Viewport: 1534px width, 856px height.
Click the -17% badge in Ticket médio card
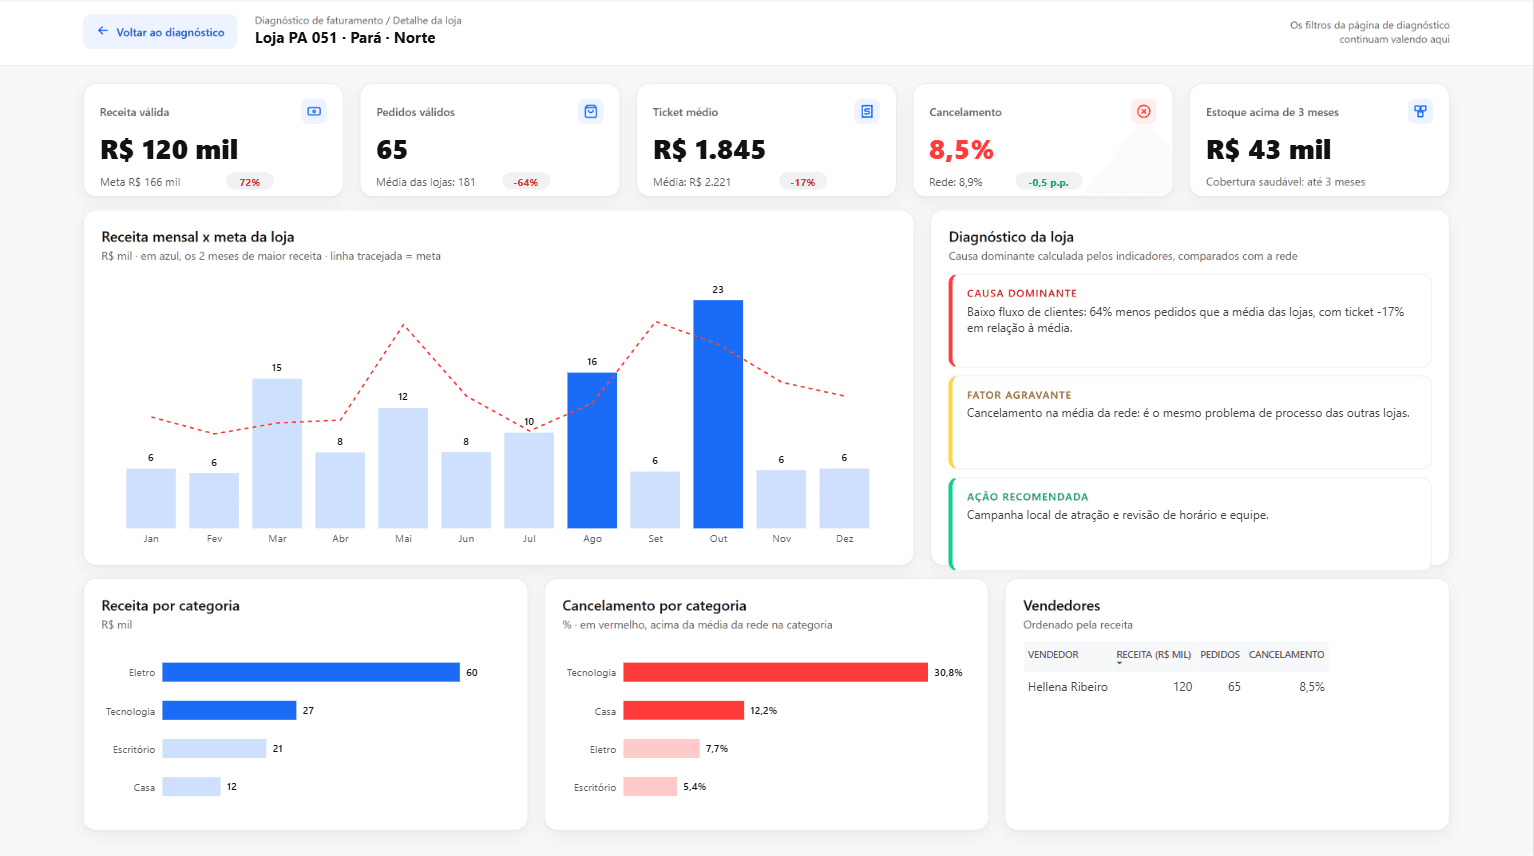(803, 182)
